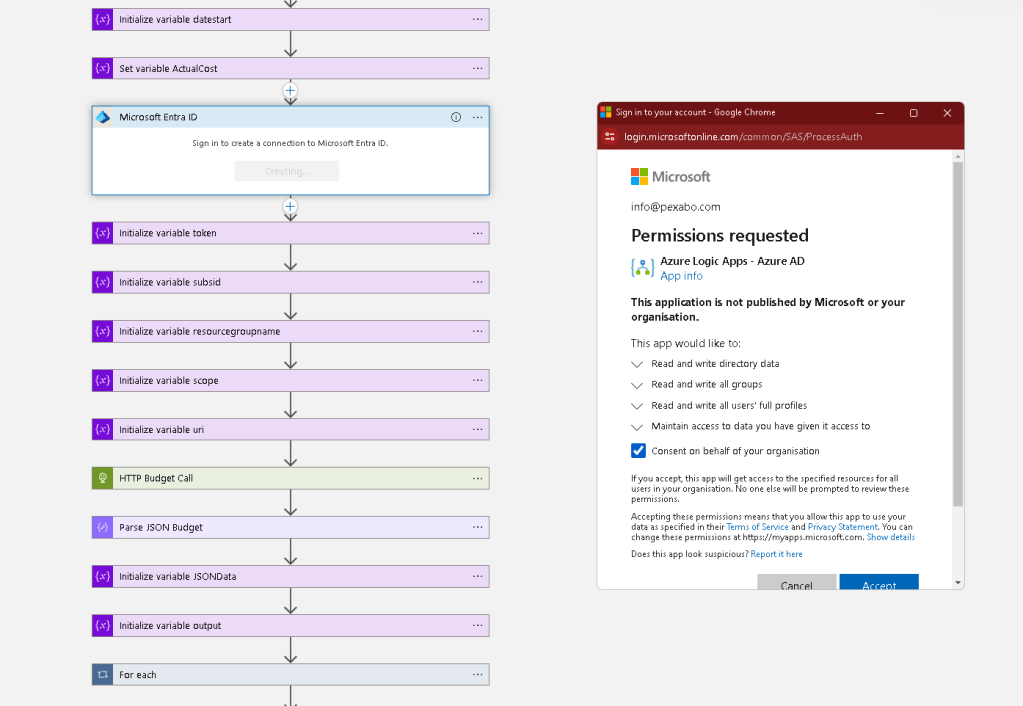Open ellipsis menu for Initialize variable uri
Viewport: 1023px width, 706px height.
tap(478, 429)
